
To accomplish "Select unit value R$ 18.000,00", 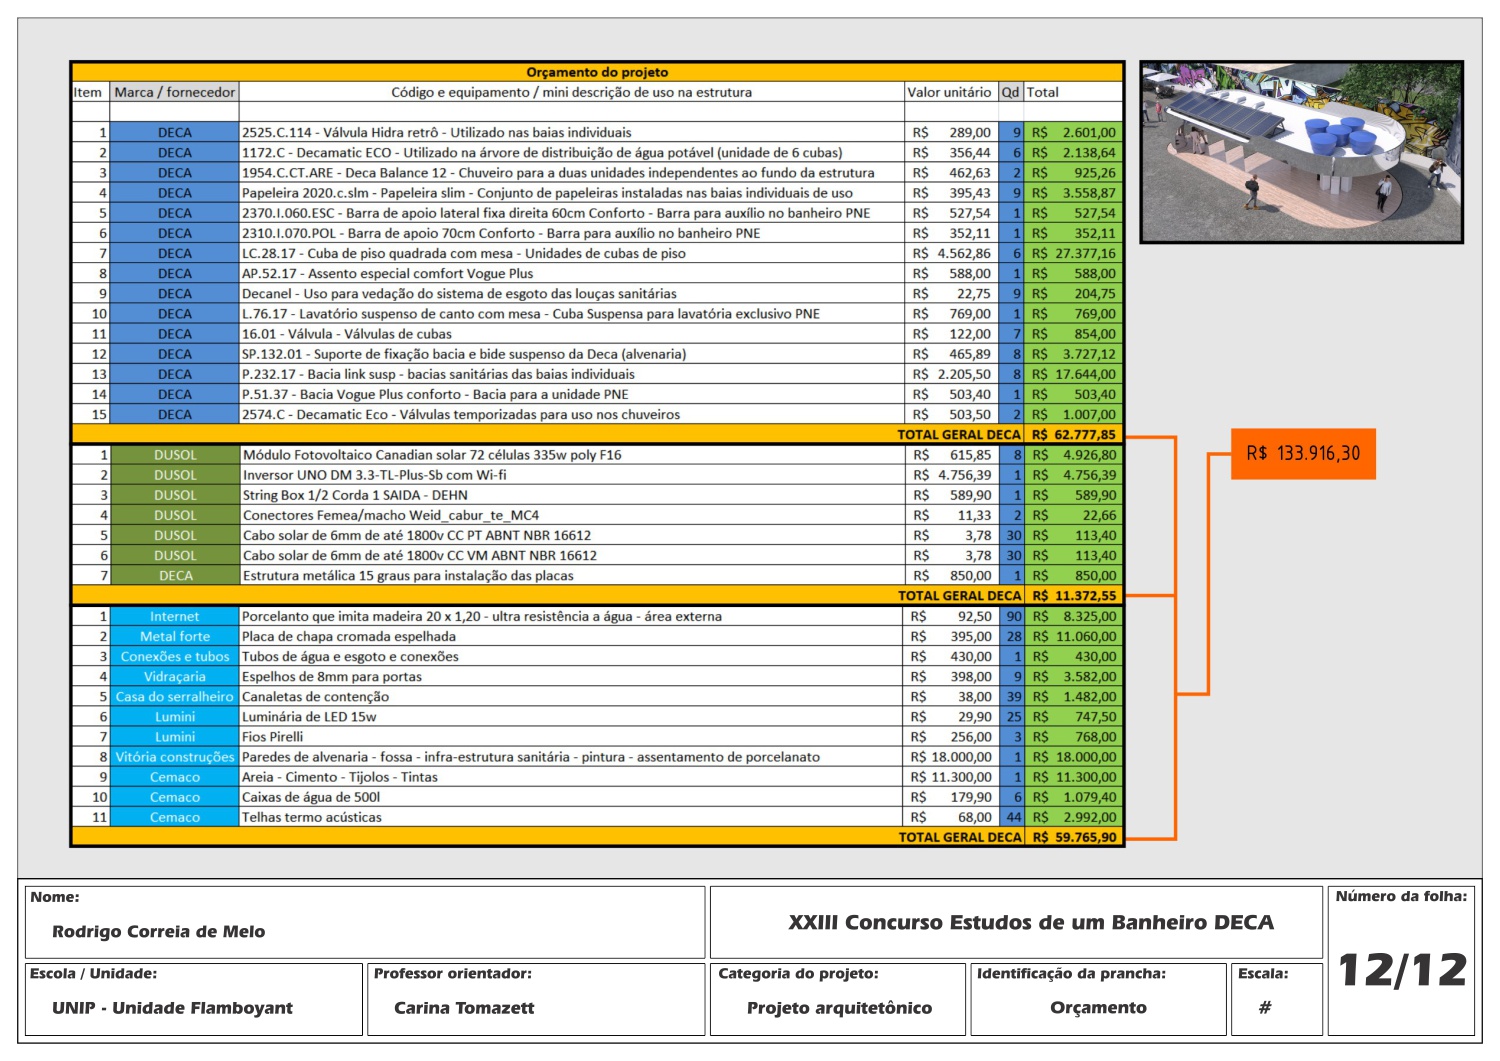I will (x=951, y=757).
